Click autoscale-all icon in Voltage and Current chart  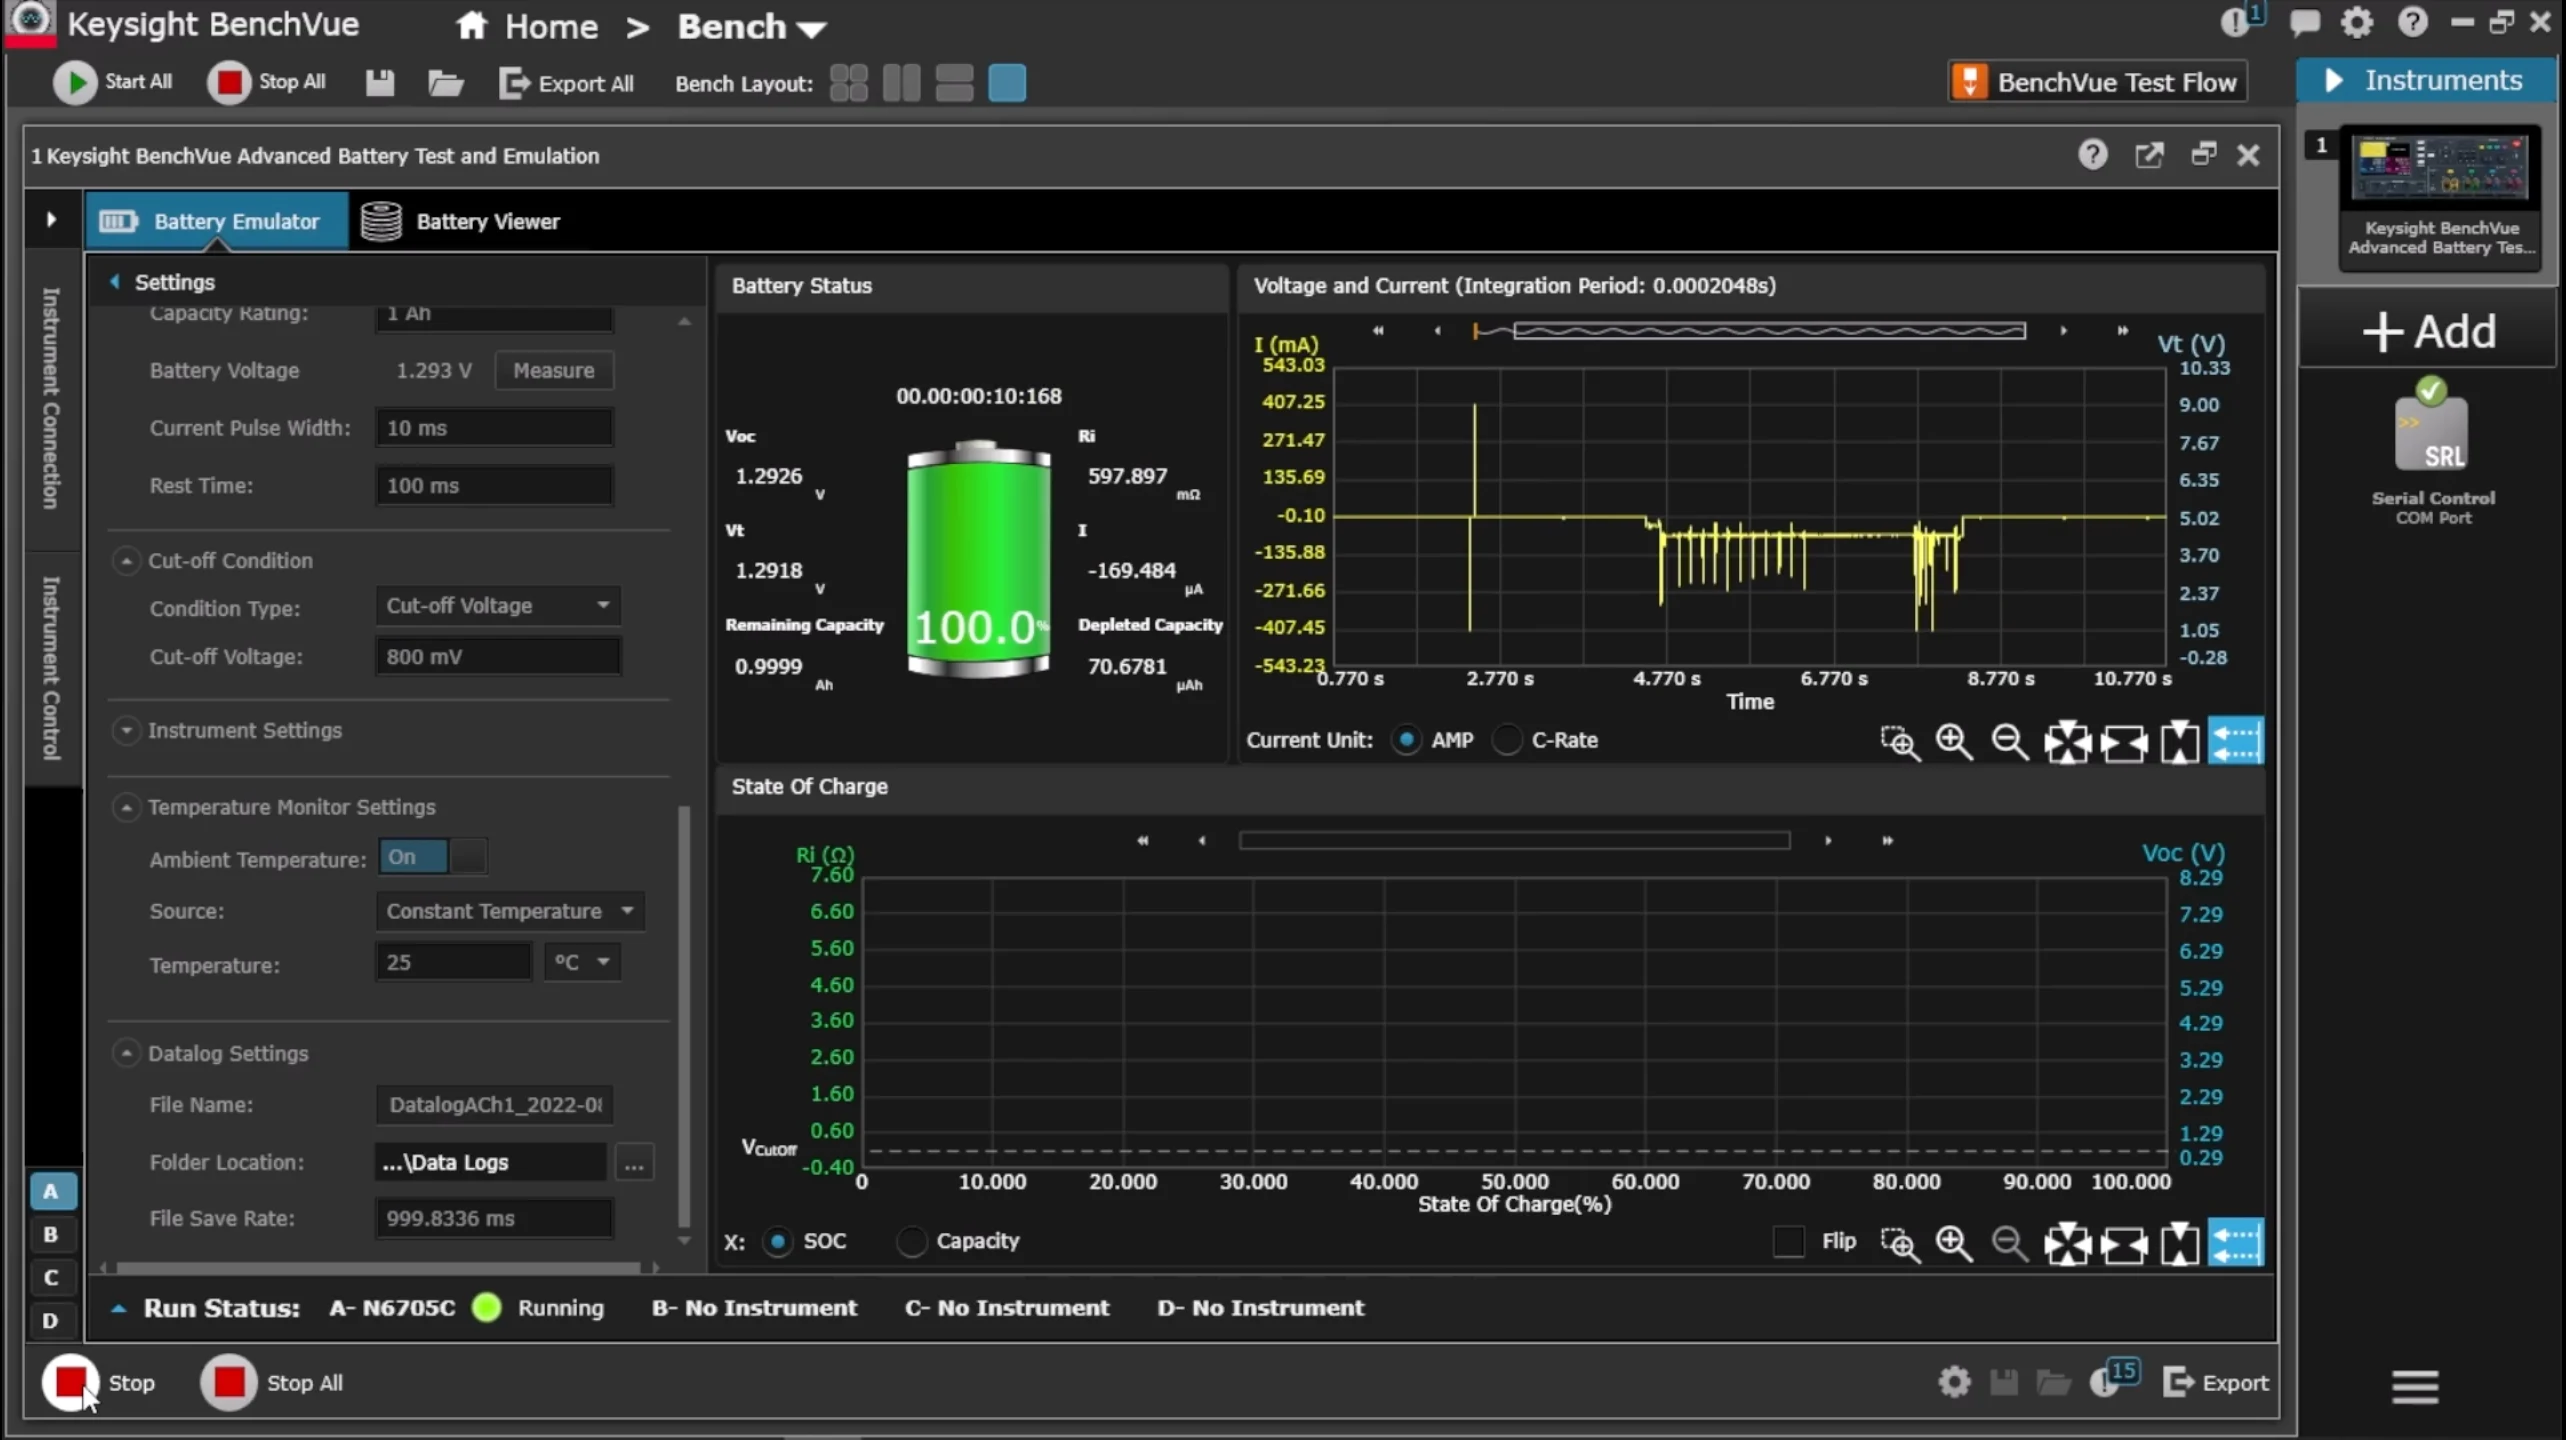click(2067, 742)
